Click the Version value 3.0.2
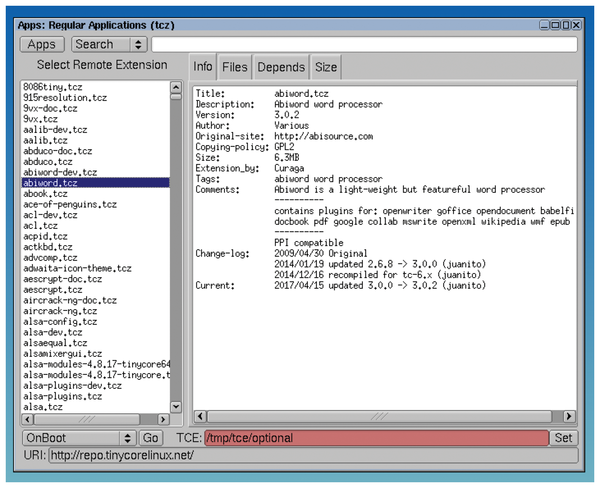This screenshot has height=488, width=600. coord(287,115)
